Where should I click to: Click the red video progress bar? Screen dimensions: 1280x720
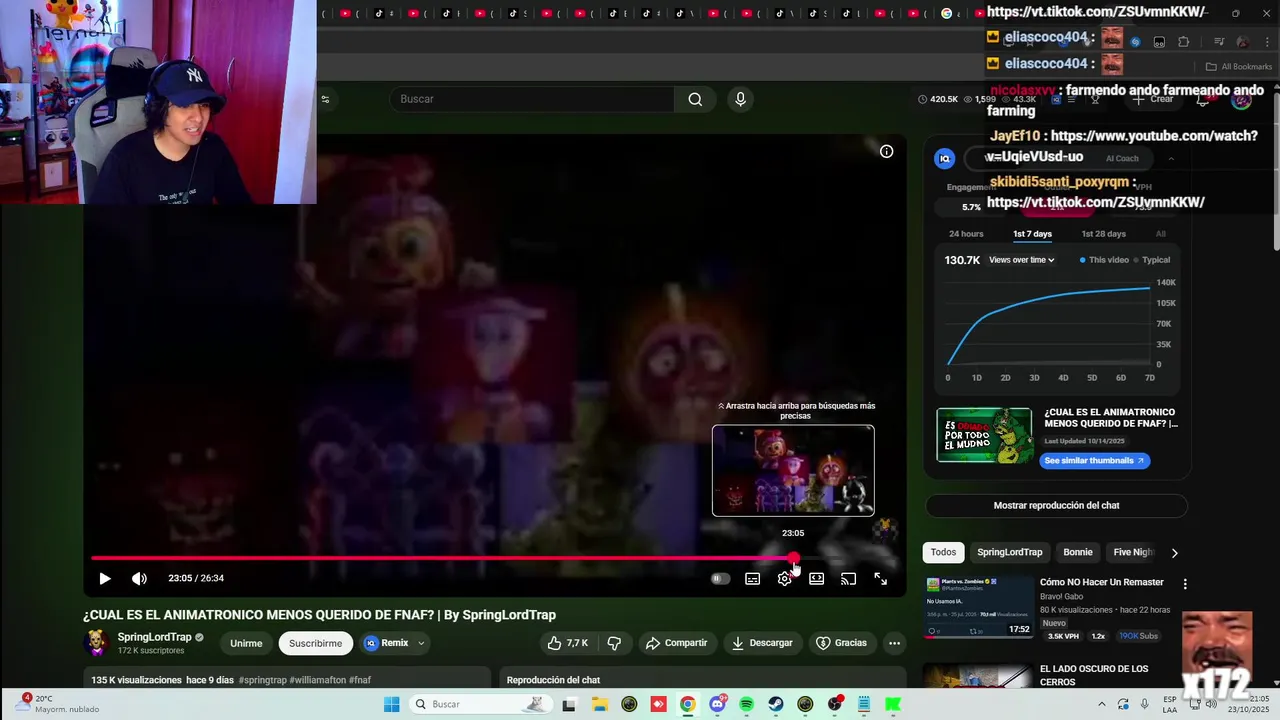(x=441, y=559)
